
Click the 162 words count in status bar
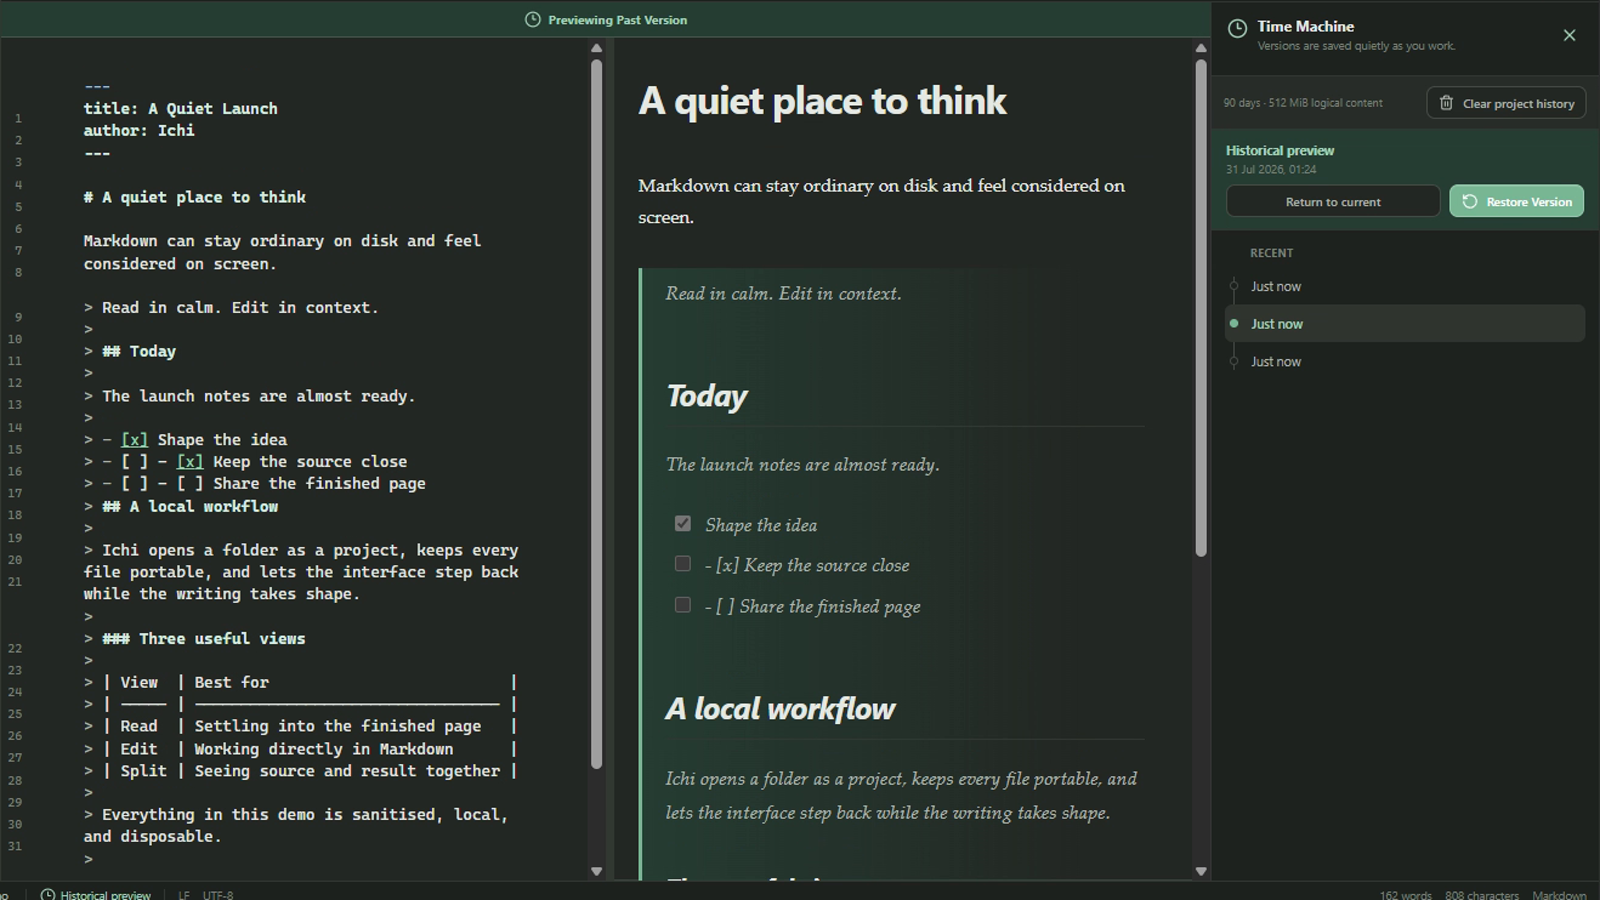(1405, 894)
